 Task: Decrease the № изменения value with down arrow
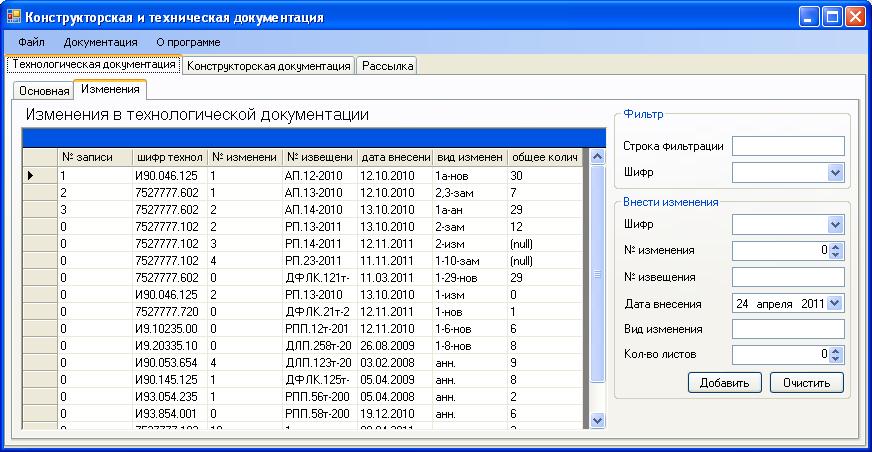coord(835,255)
